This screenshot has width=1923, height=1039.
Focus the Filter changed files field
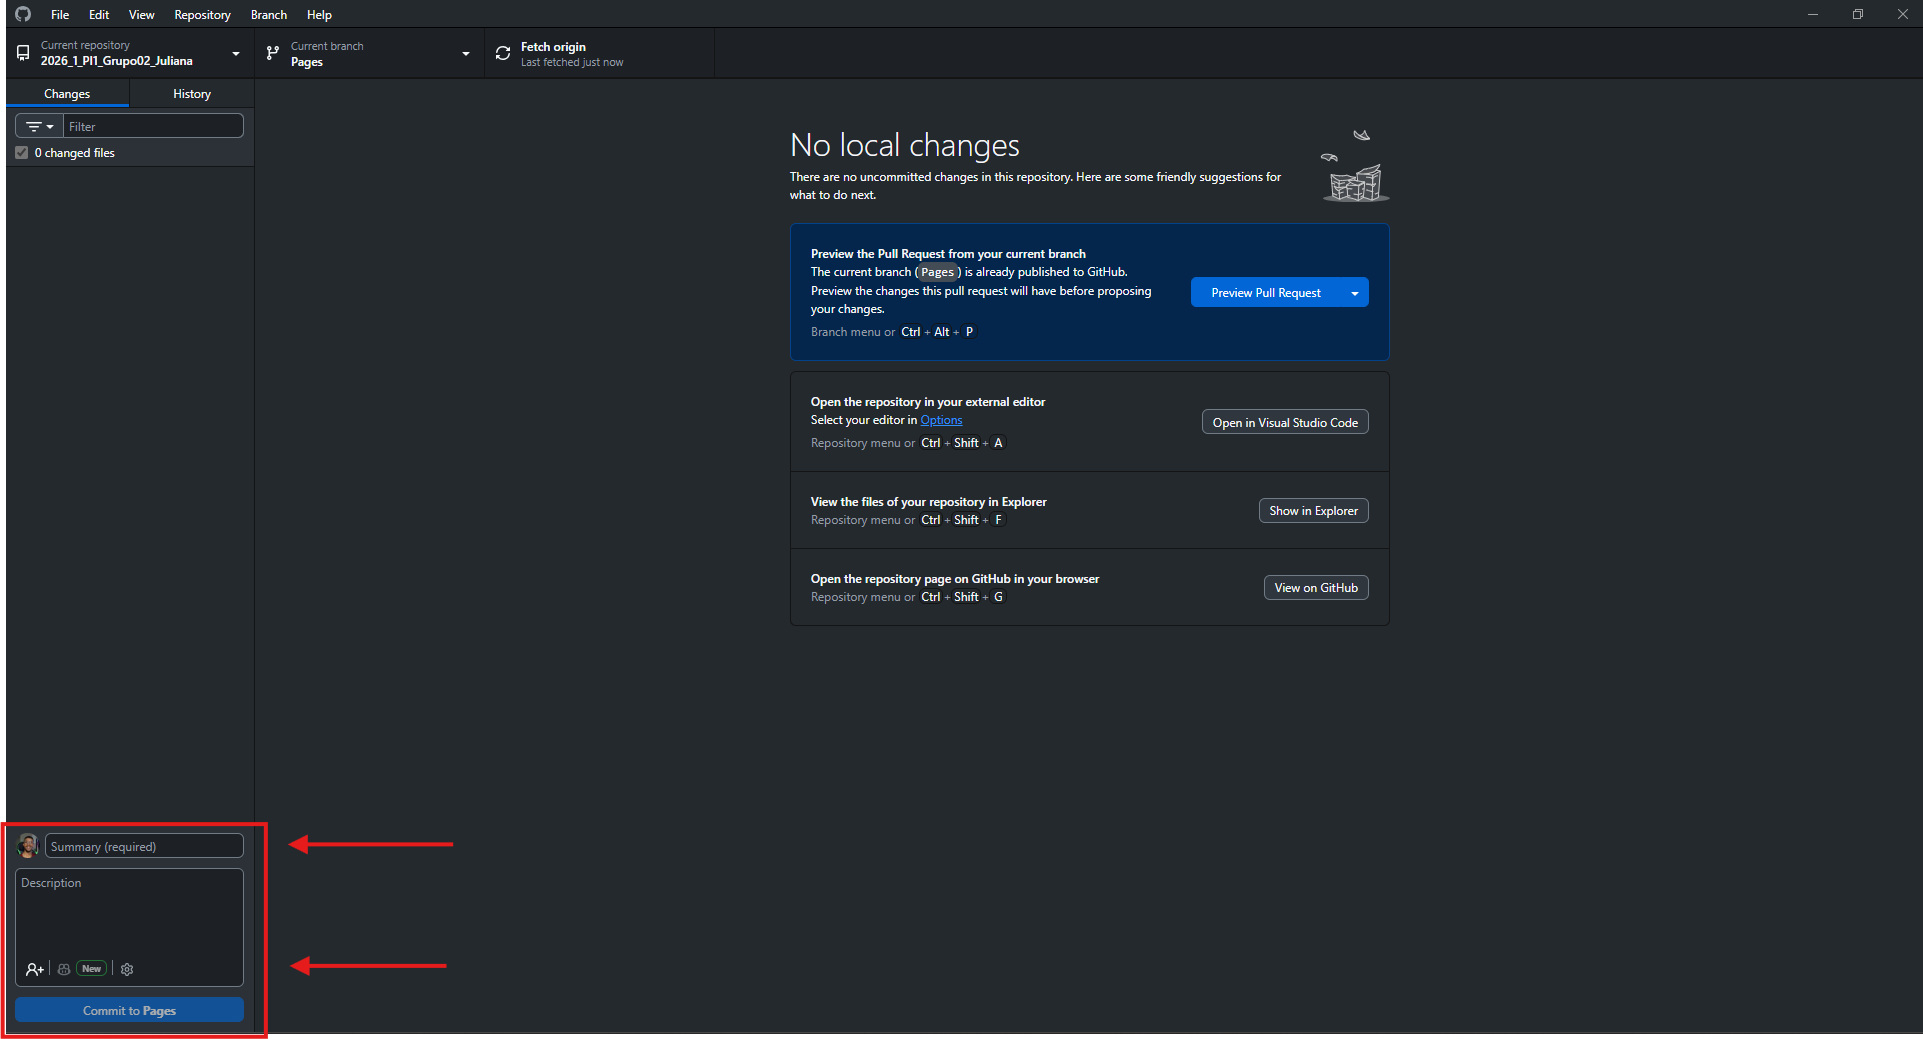(x=153, y=127)
